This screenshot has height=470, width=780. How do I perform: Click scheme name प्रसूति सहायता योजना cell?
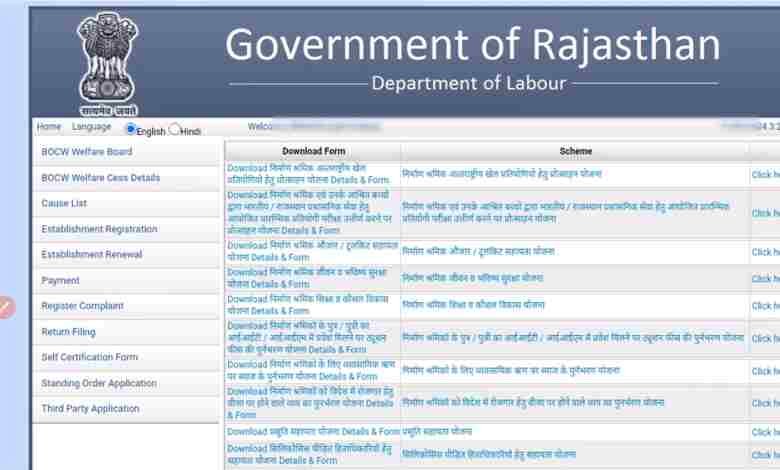click(x=437, y=431)
